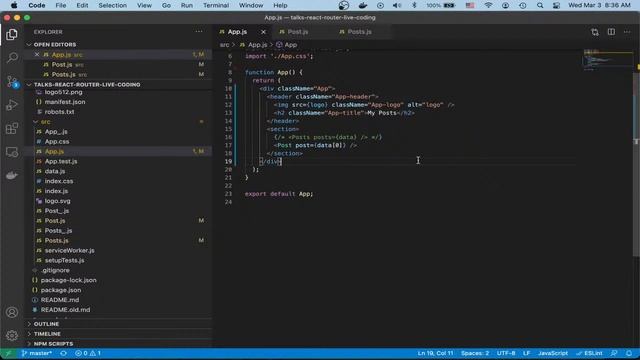Open the Edit menu
The height and width of the screenshot is (360, 640).
(82, 5)
